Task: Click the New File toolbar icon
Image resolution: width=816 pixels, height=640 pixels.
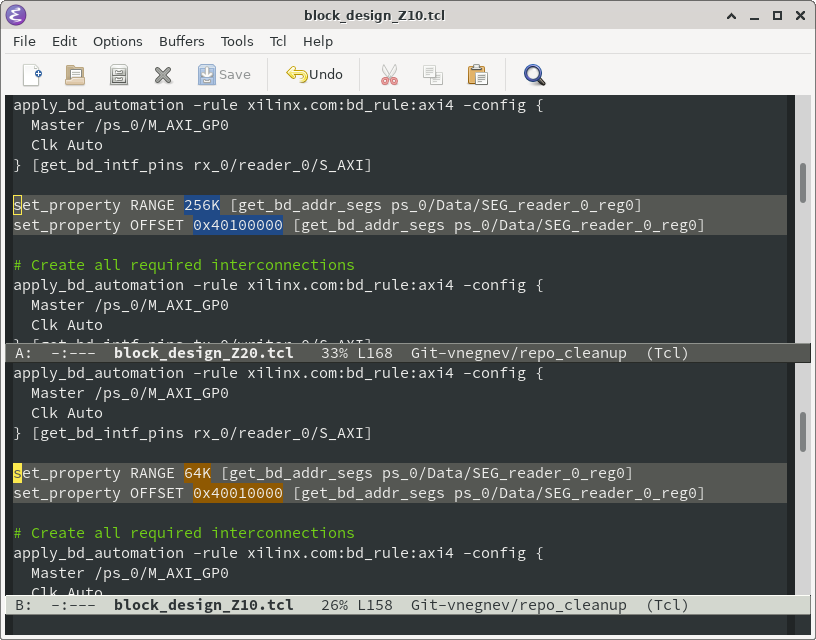Action: [32, 75]
